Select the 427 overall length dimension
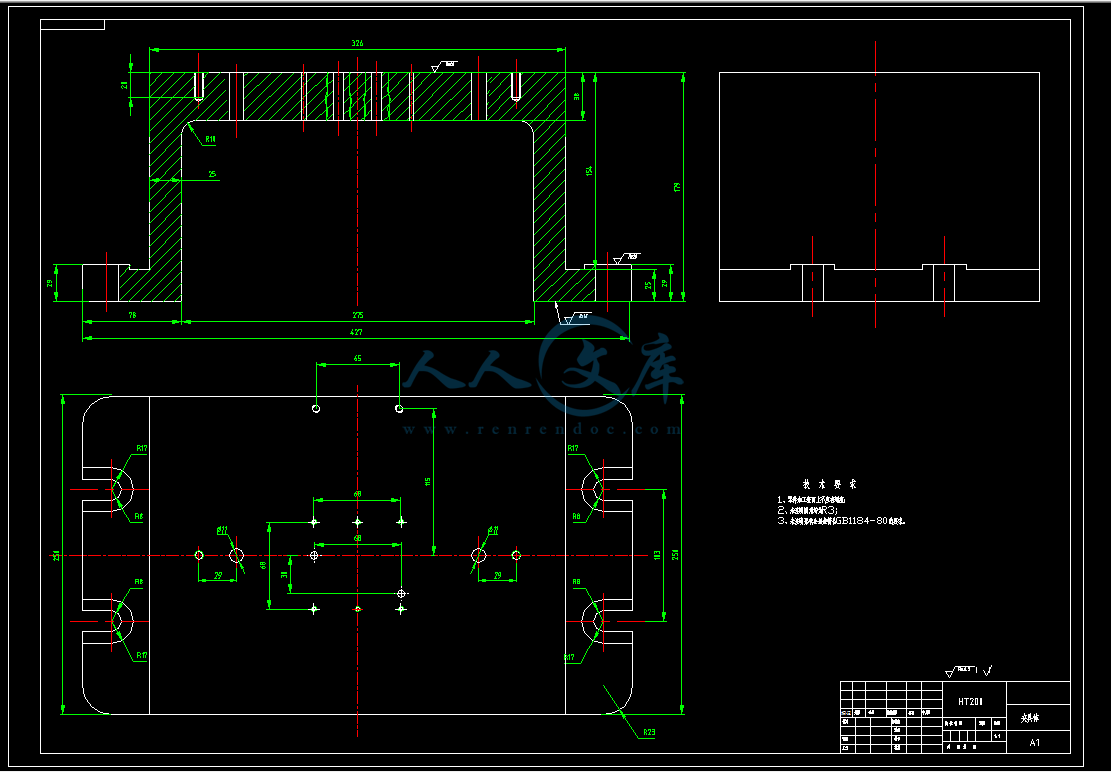 [x=357, y=331]
